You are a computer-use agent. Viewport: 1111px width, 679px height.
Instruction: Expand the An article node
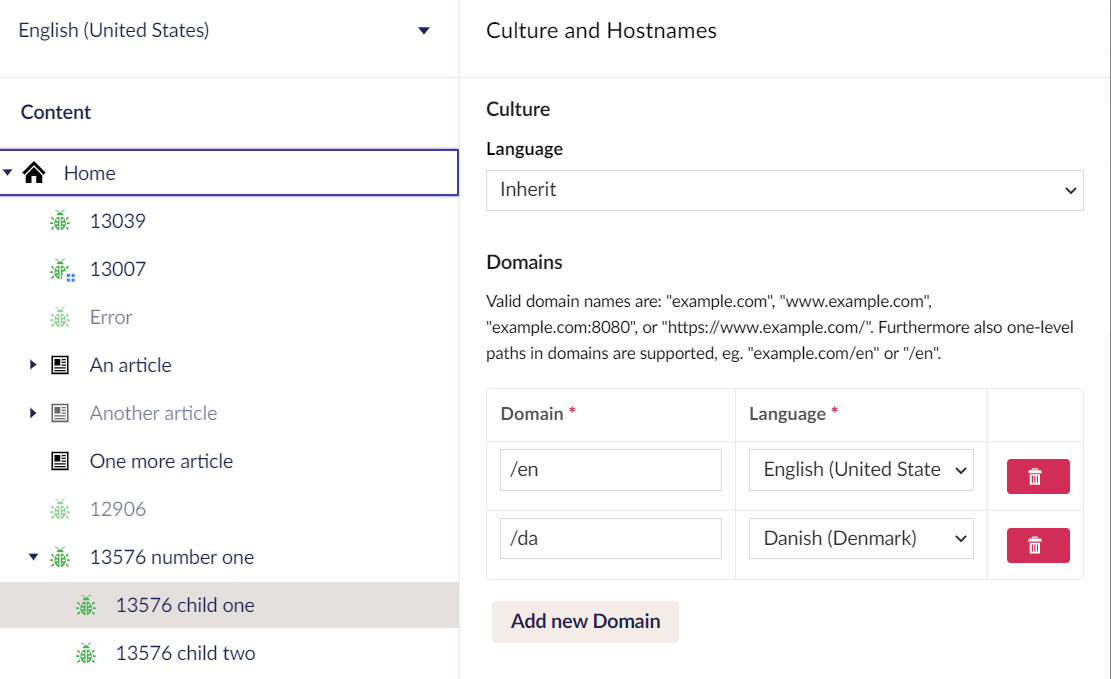coord(33,365)
